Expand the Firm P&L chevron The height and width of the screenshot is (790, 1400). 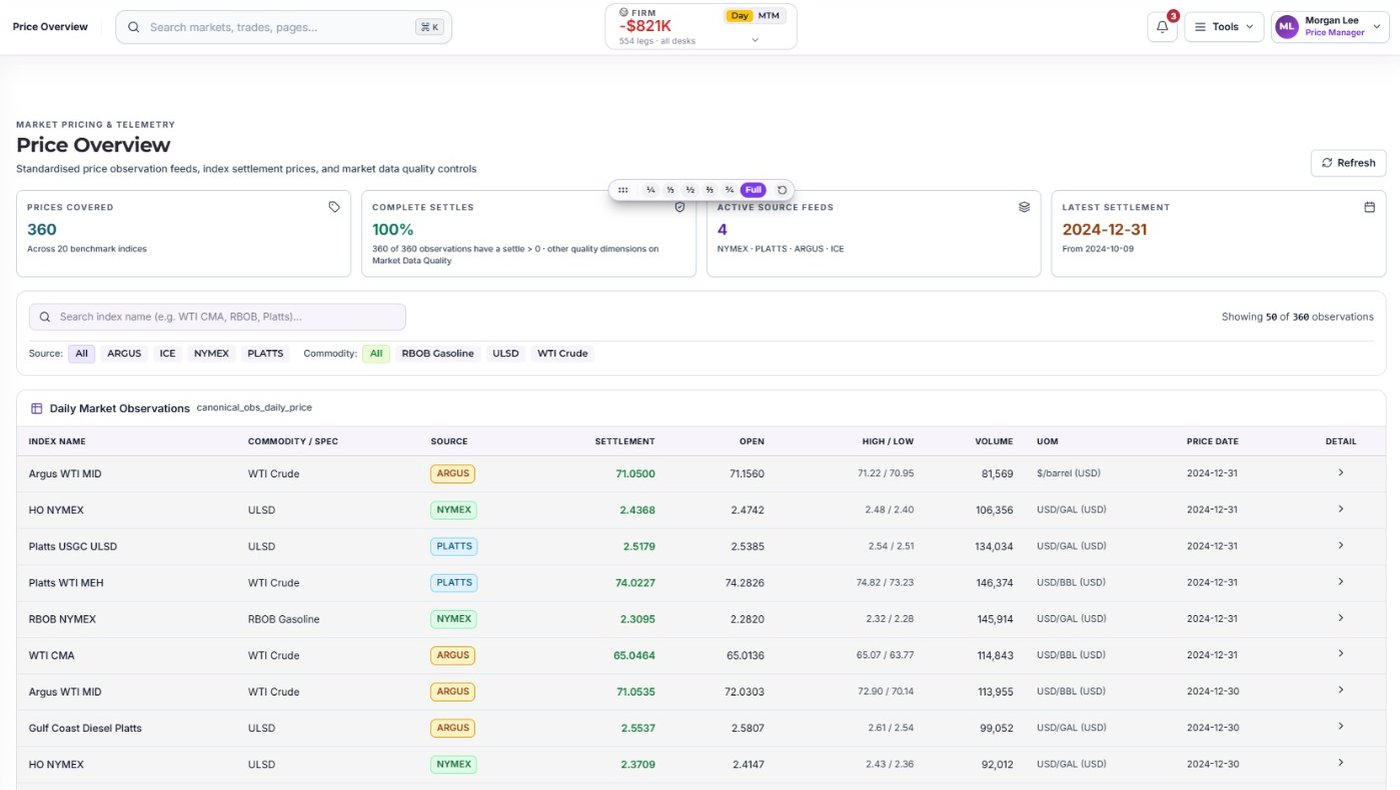(755, 41)
